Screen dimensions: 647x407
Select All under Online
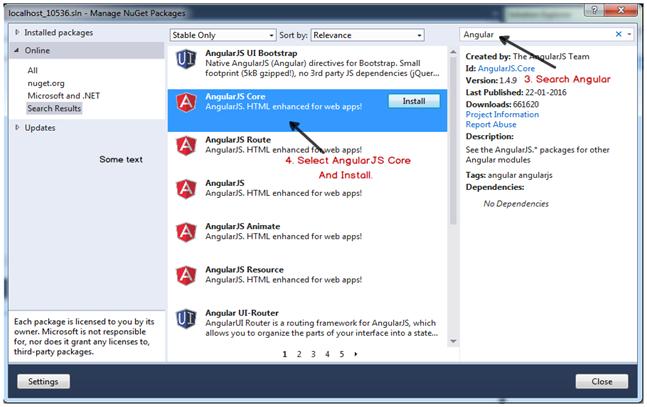click(x=33, y=71)
